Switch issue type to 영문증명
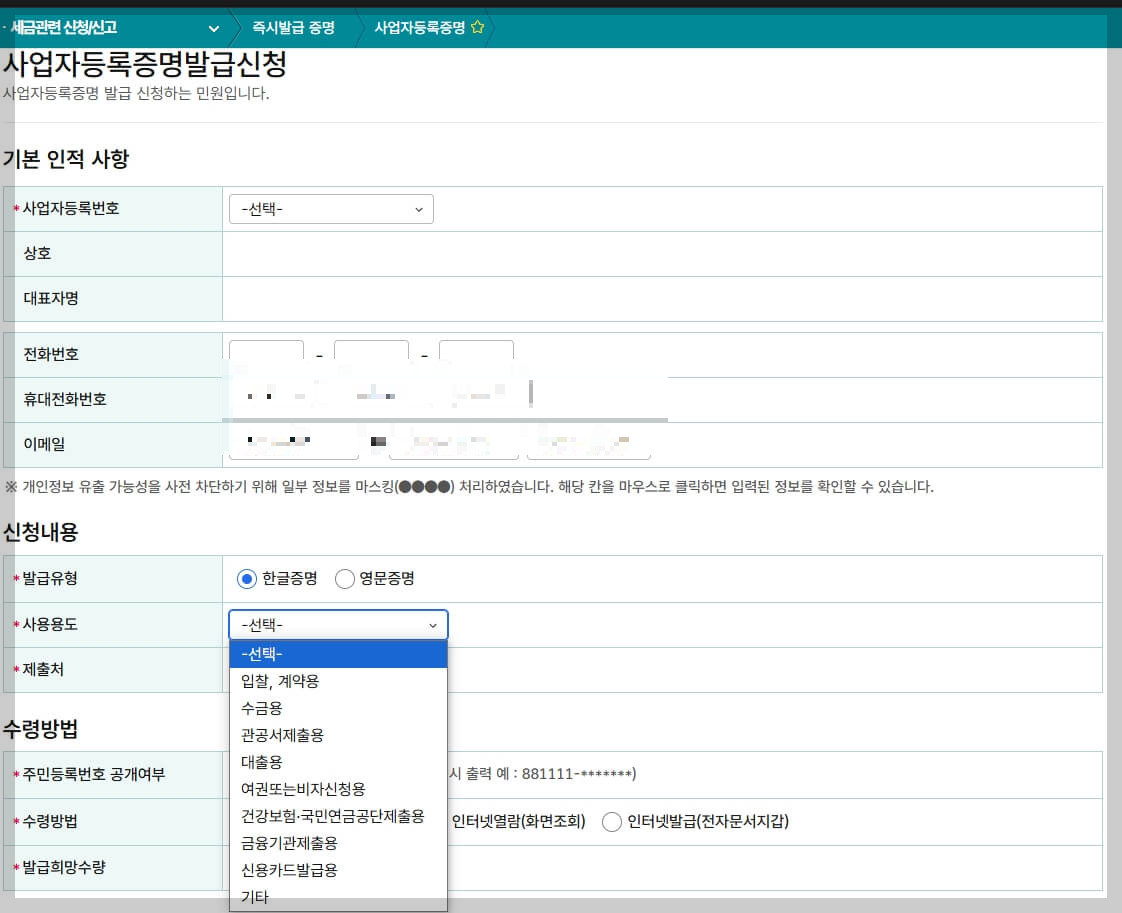The width and height of the screenshot is (1122, 913). click(x=344, y=578)
